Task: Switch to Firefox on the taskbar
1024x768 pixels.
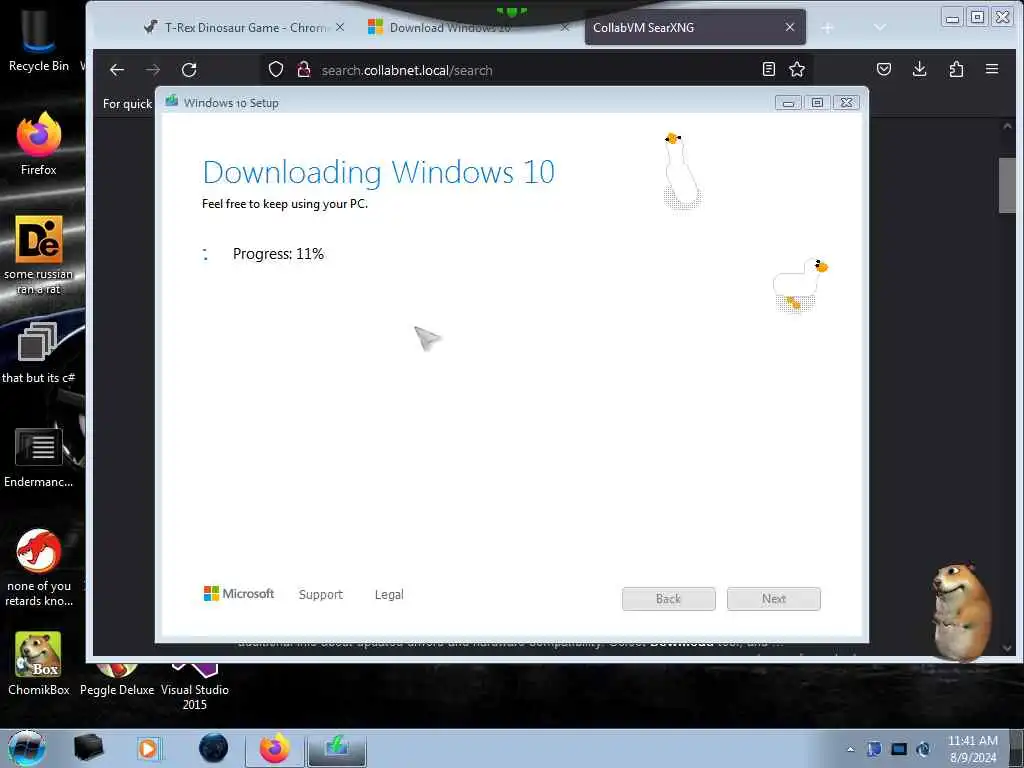Action: pyautogui.click(x=274, y=748)
